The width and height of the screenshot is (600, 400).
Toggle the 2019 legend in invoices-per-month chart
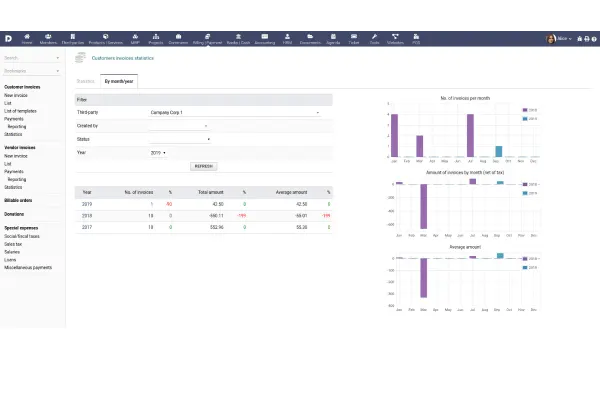click(x=531, y=118)
